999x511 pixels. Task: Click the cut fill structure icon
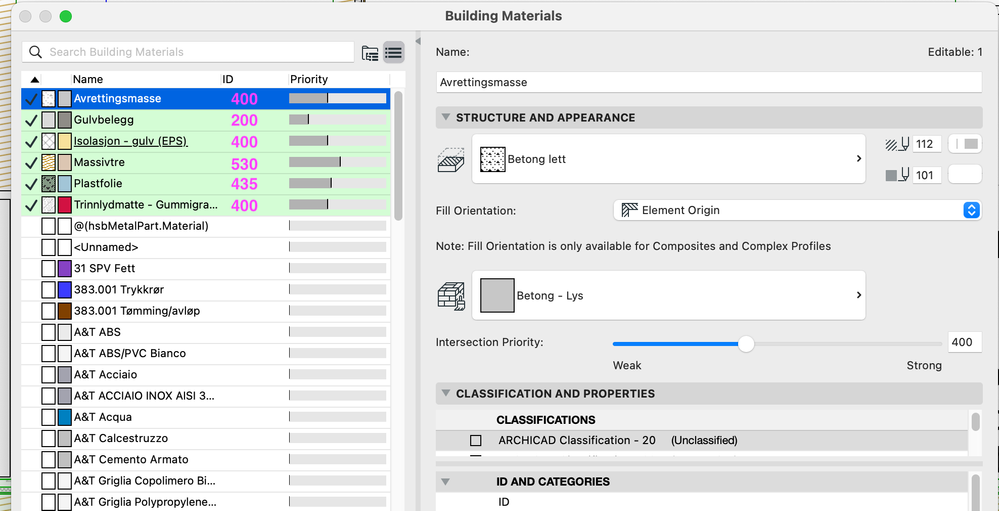pos(451,159)
